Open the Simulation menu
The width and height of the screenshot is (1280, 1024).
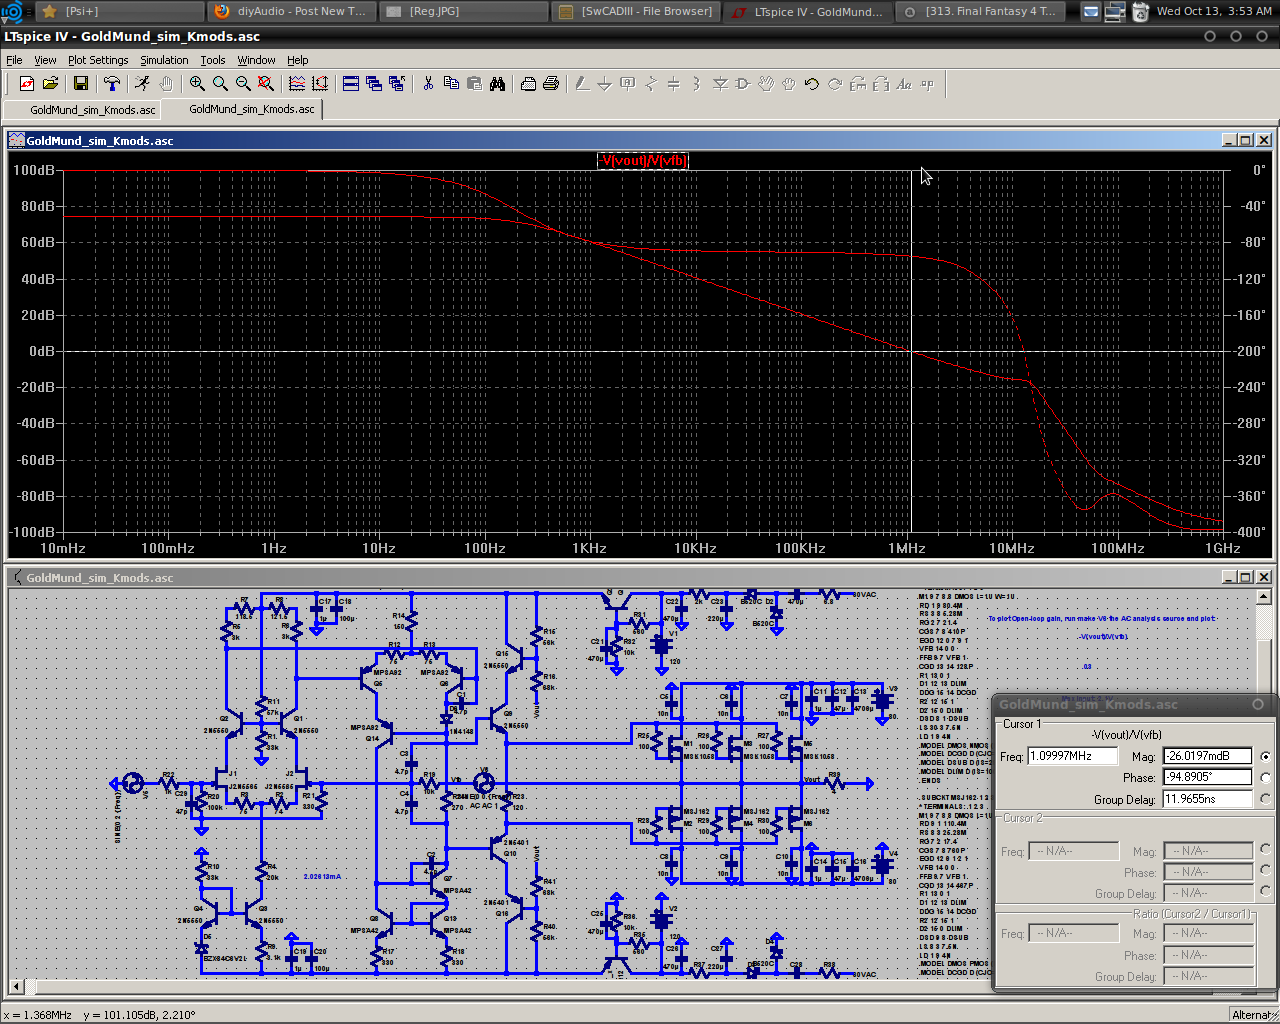(x=164, y=60)
